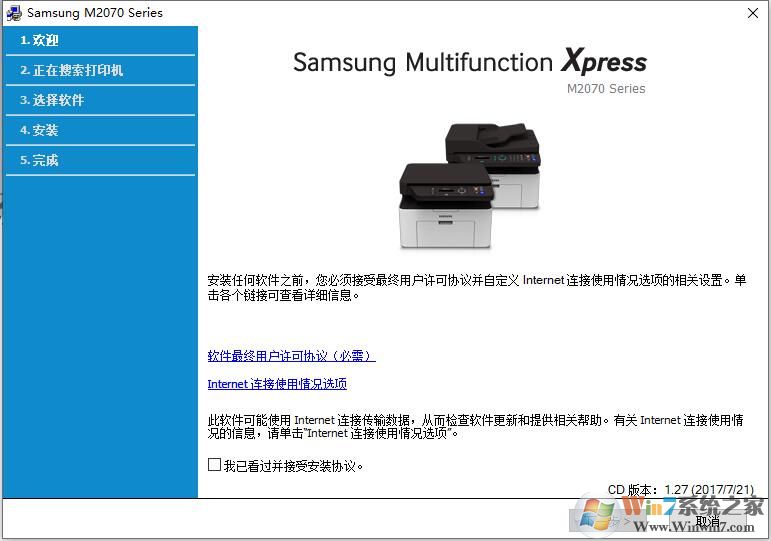Check the 我已看过并接受安装协议 checkbox
The height and width of the screenshot is (541, 771).
[x=214, y=465]
